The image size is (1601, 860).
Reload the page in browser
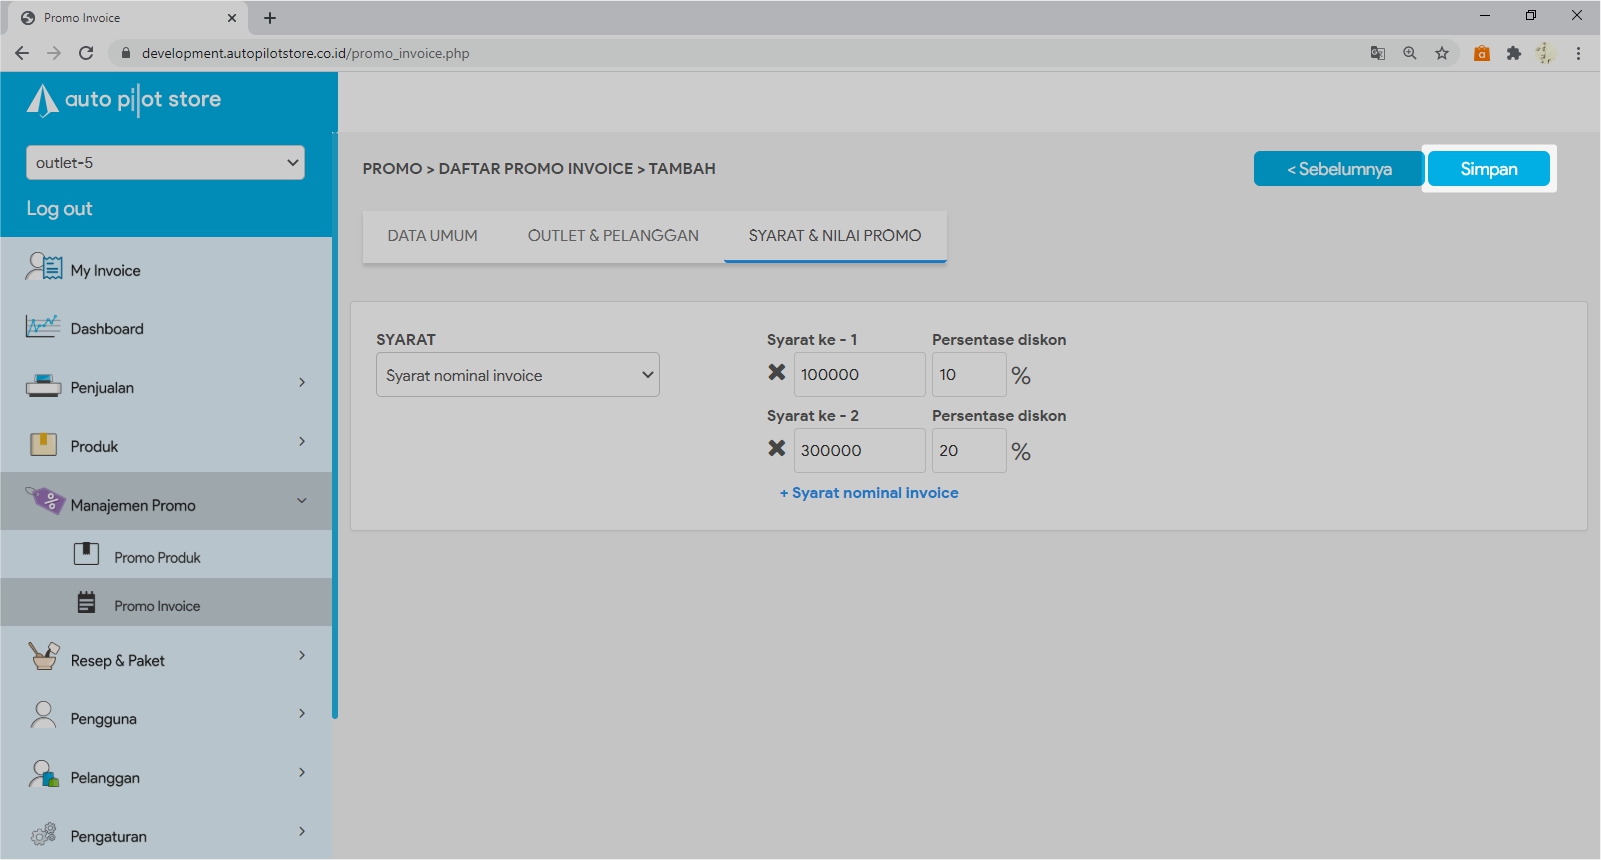(x=86, y=53)
